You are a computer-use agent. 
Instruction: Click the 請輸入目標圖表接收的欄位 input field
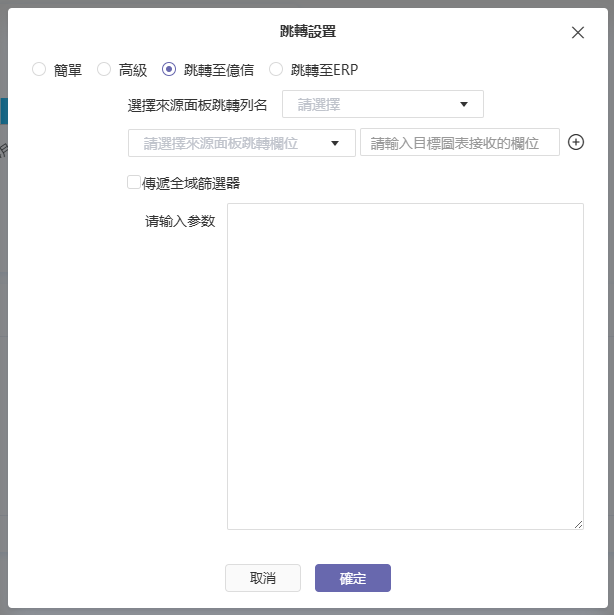[x=460, y=142]
